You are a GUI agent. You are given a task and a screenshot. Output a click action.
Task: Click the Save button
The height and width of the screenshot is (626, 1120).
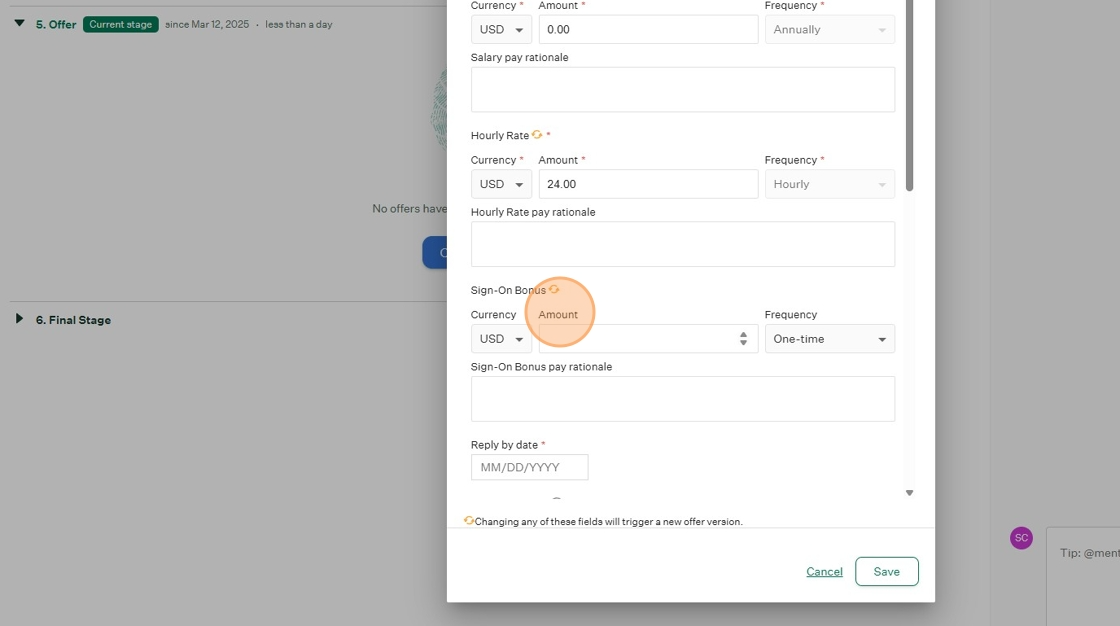pos(886,572)
